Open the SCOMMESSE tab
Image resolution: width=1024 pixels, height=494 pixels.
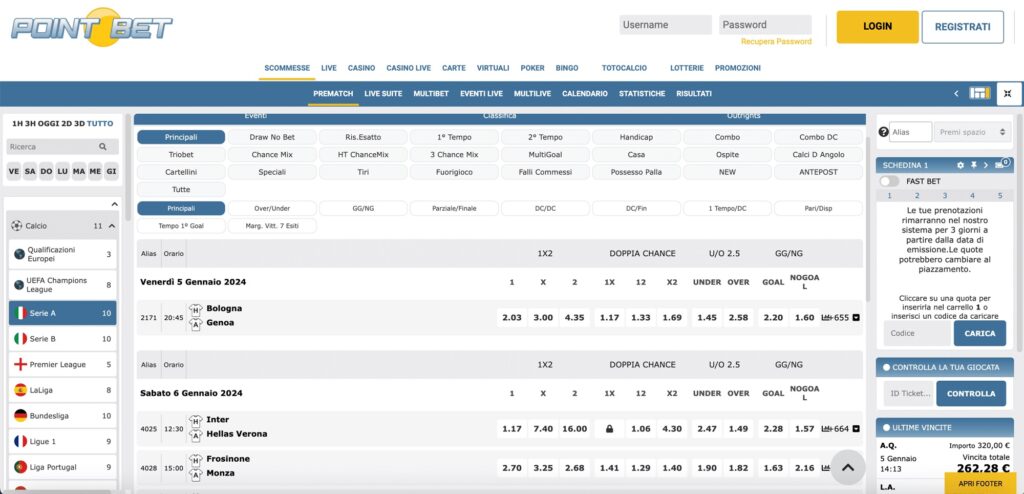(287, 68)
